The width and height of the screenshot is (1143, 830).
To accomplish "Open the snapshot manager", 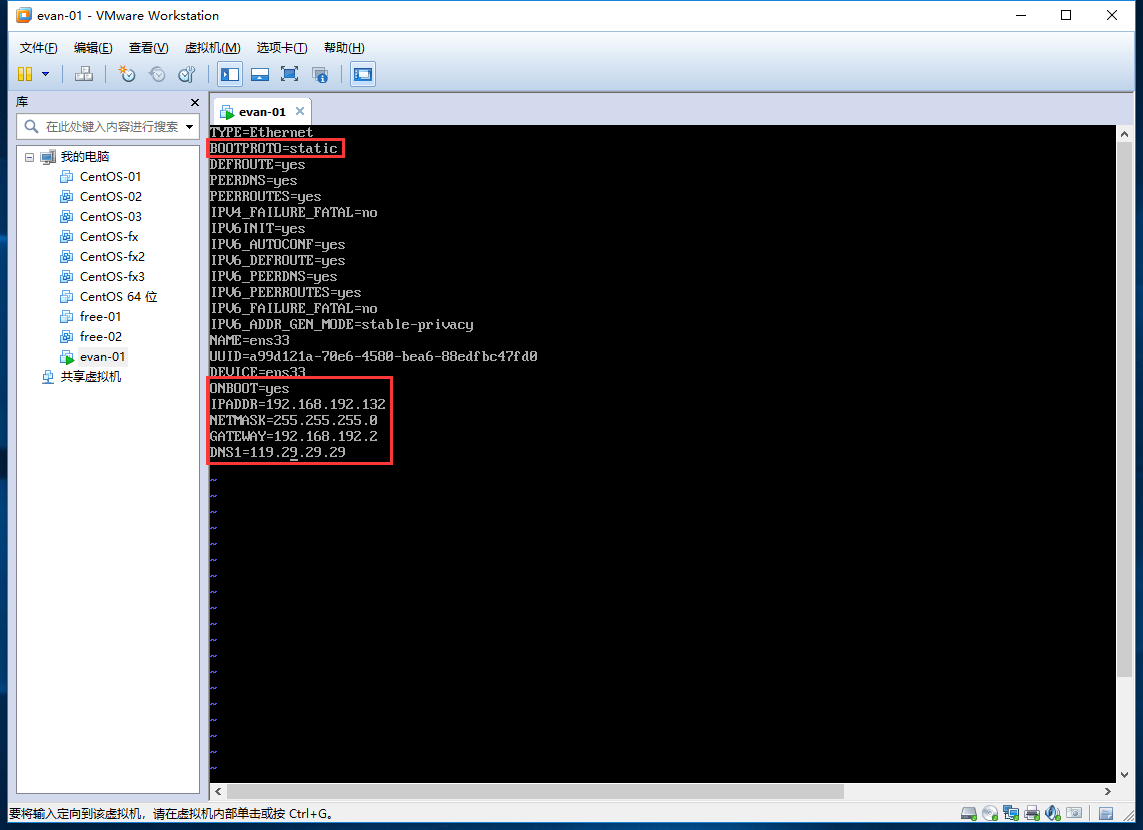I will pos(187,74).
